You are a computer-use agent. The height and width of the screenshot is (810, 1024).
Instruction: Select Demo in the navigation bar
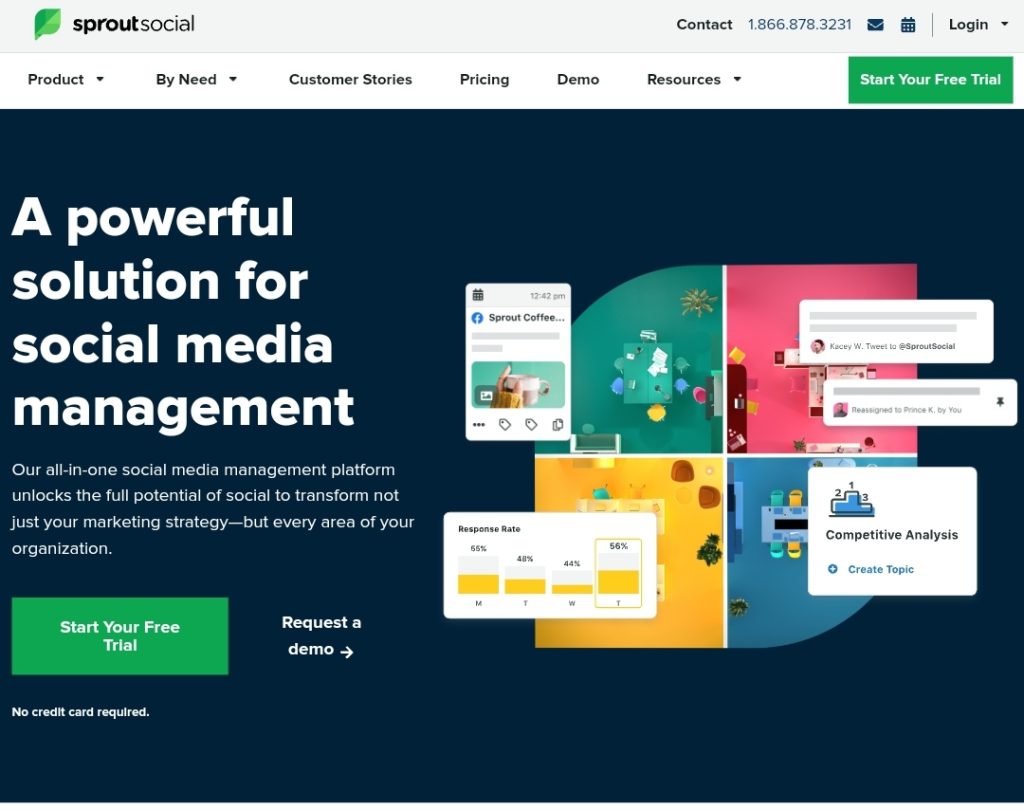[577, 79]
